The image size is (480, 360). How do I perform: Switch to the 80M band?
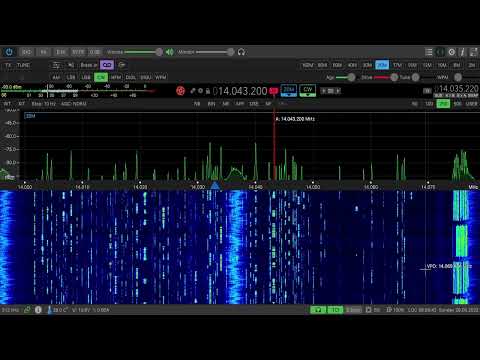[x=322, y=65]
